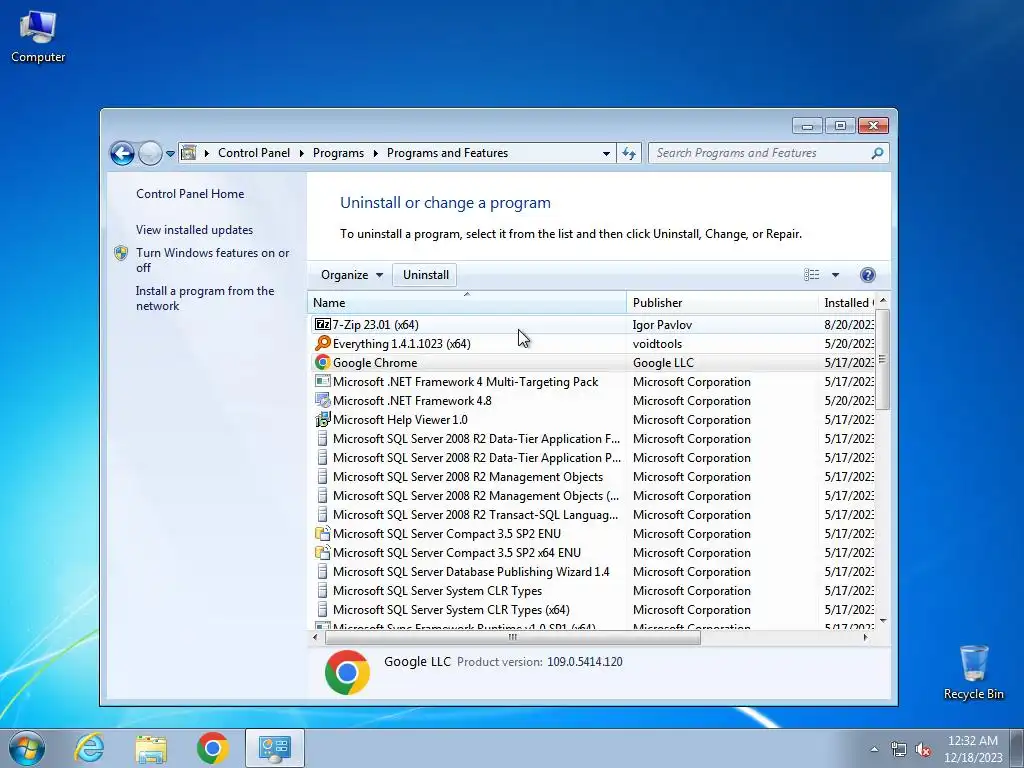Launch Google Chrome from the taskbar
The width and height of the screenshot is (1024, 768).
point(212,748)
